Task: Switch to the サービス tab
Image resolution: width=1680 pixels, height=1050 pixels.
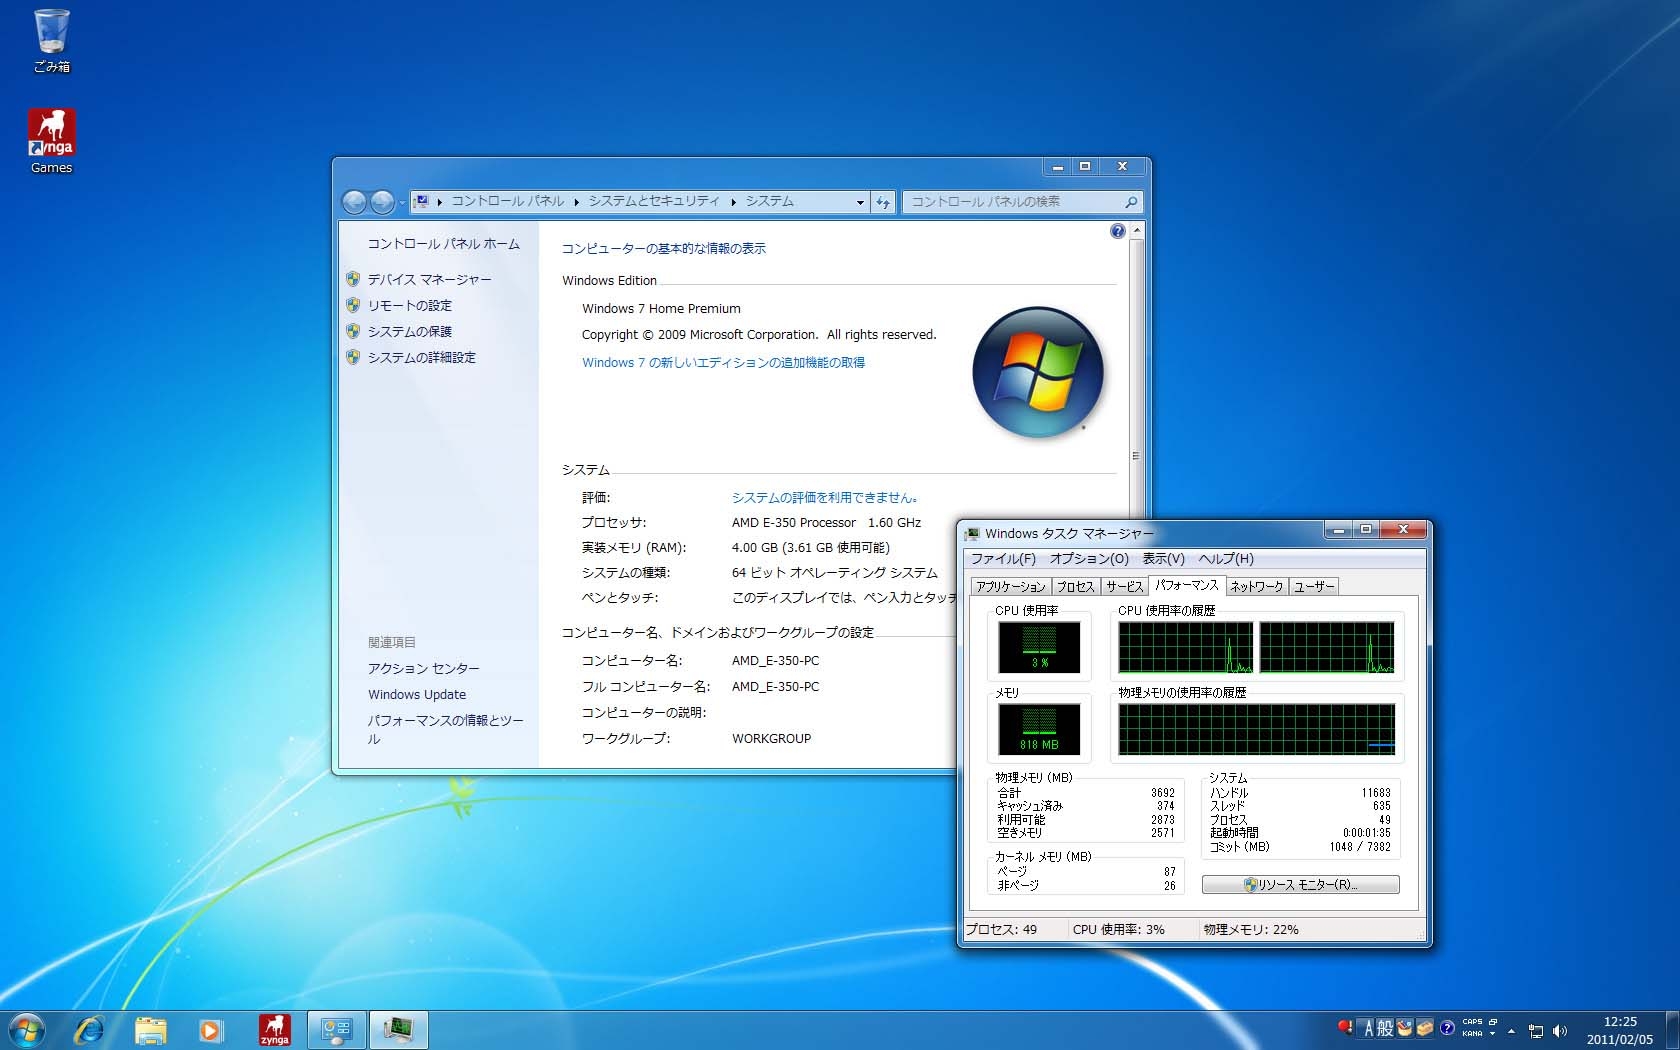Action: (1124, 587)
